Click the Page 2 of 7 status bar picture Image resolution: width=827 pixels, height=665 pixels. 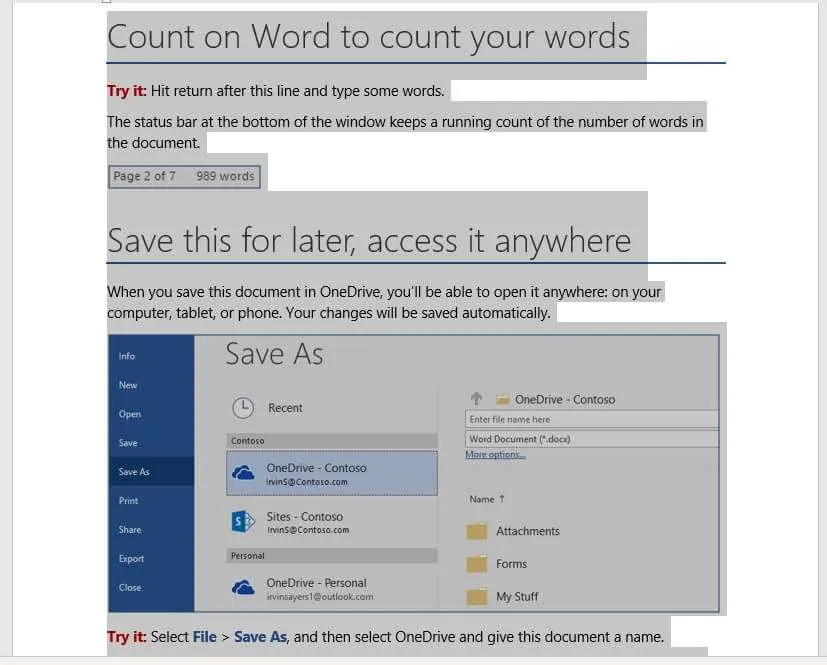(184, 176)
